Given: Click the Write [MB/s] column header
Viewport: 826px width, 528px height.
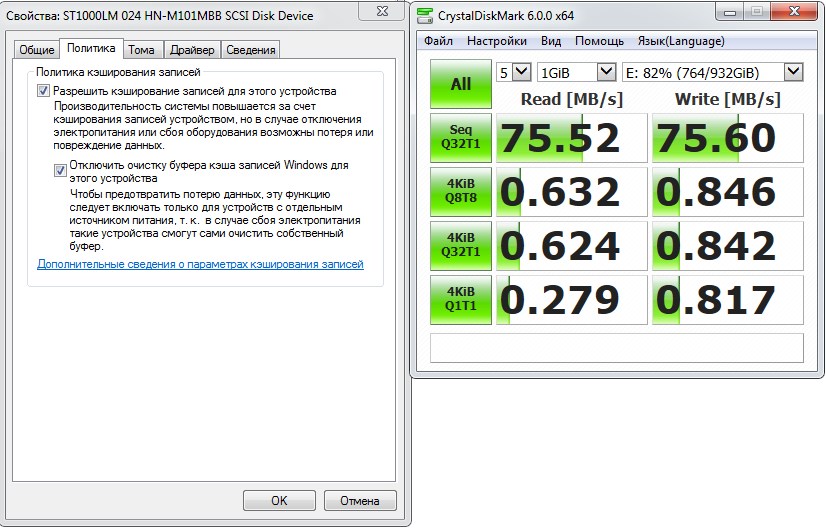Looking at the screenshot, I should point(727,99).
